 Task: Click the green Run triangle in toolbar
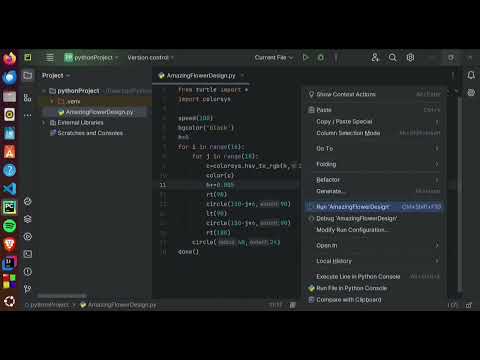pyautogui.click(x=305, y=58)
